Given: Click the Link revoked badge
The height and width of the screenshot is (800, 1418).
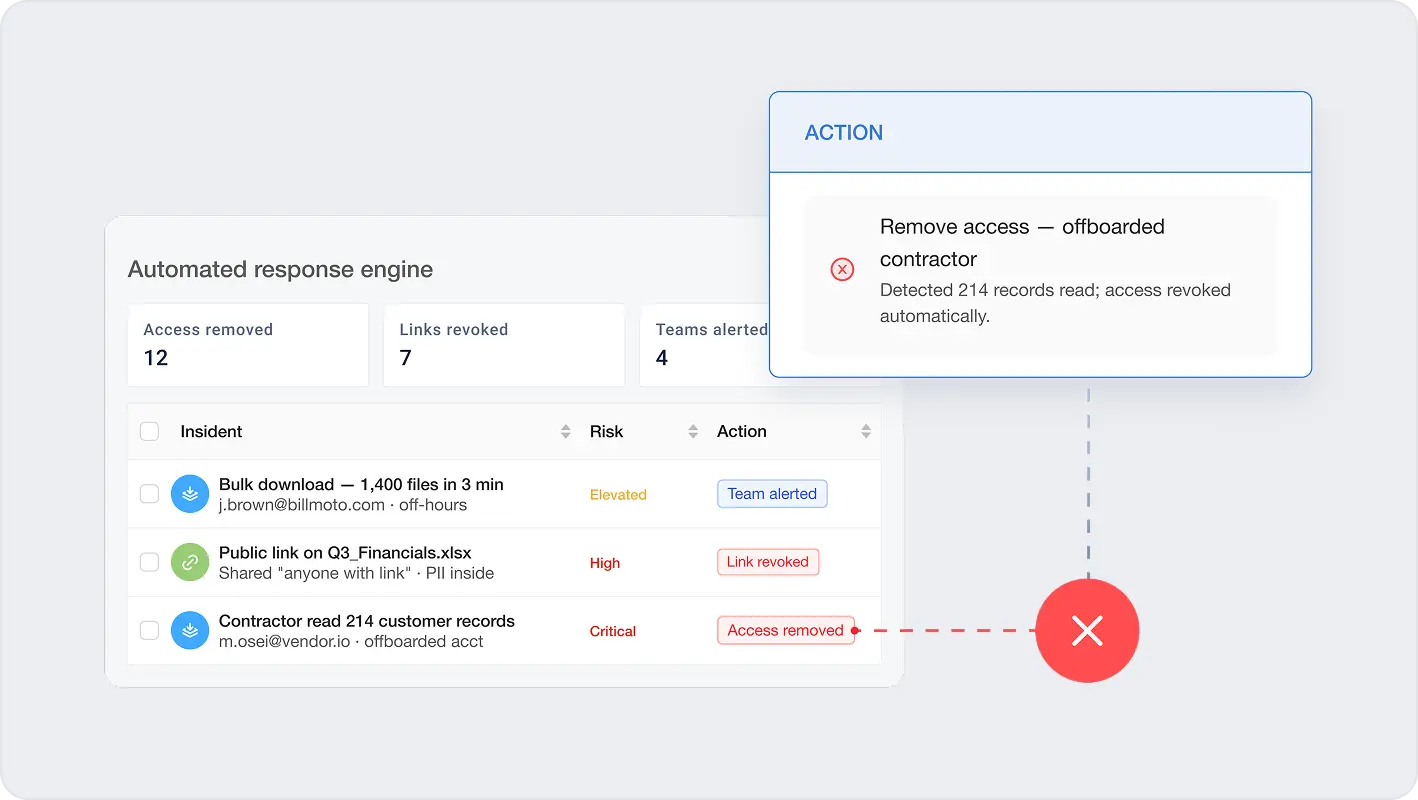Looking at the screenshot, I should [x=768, y=562].
